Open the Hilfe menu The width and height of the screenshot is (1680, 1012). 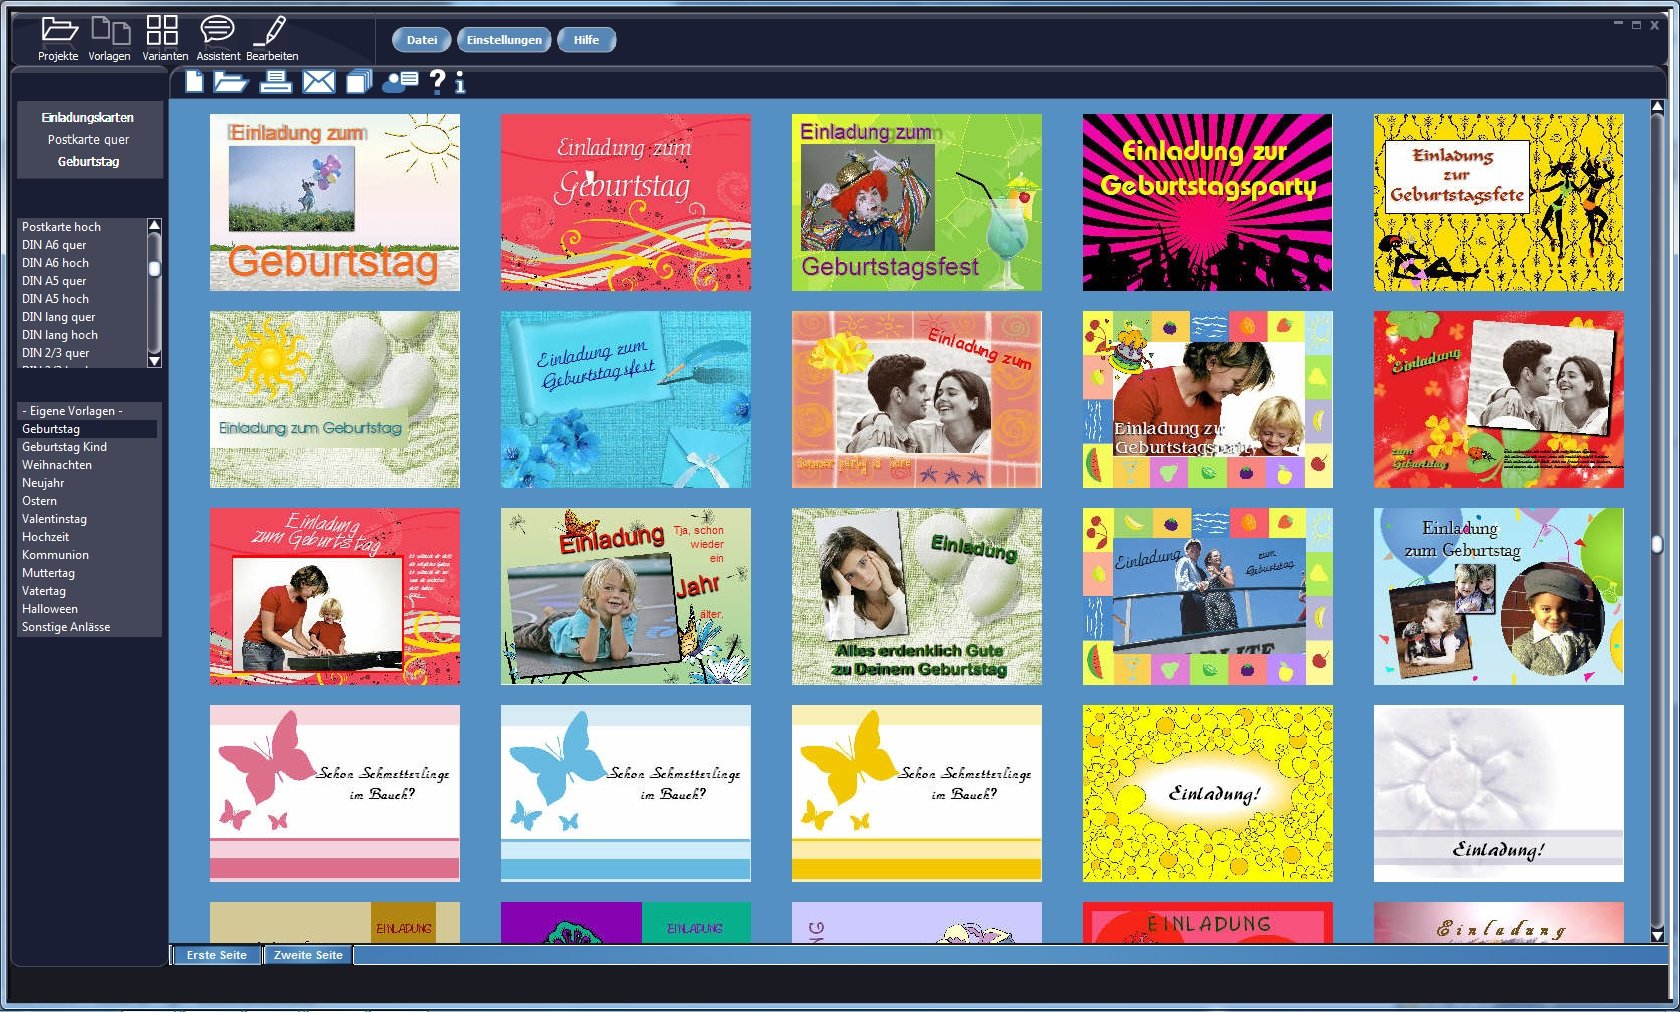tap(586, 40)
